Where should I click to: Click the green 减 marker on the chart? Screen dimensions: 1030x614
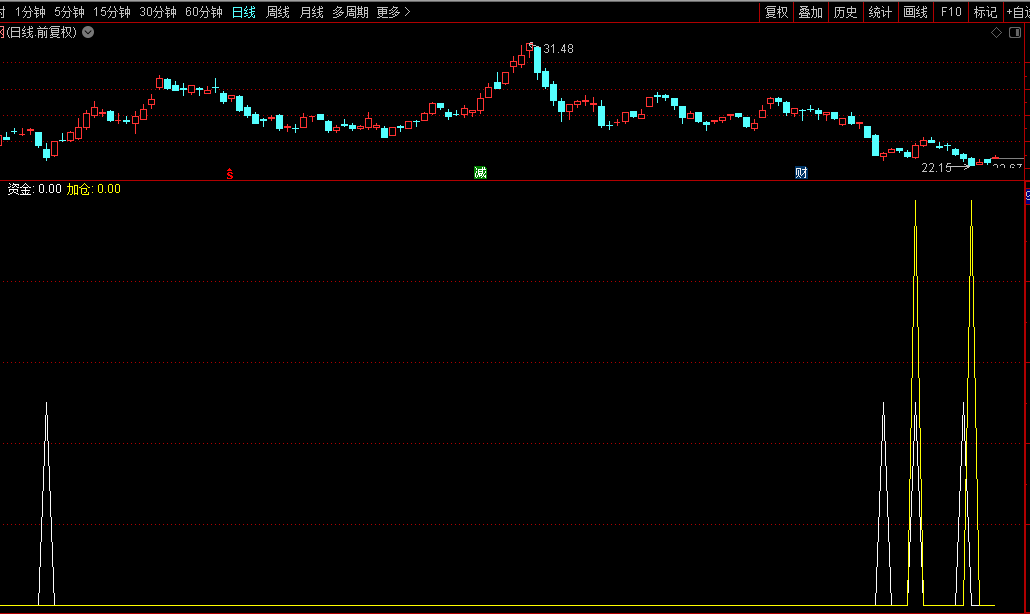(x=480, y=173)
